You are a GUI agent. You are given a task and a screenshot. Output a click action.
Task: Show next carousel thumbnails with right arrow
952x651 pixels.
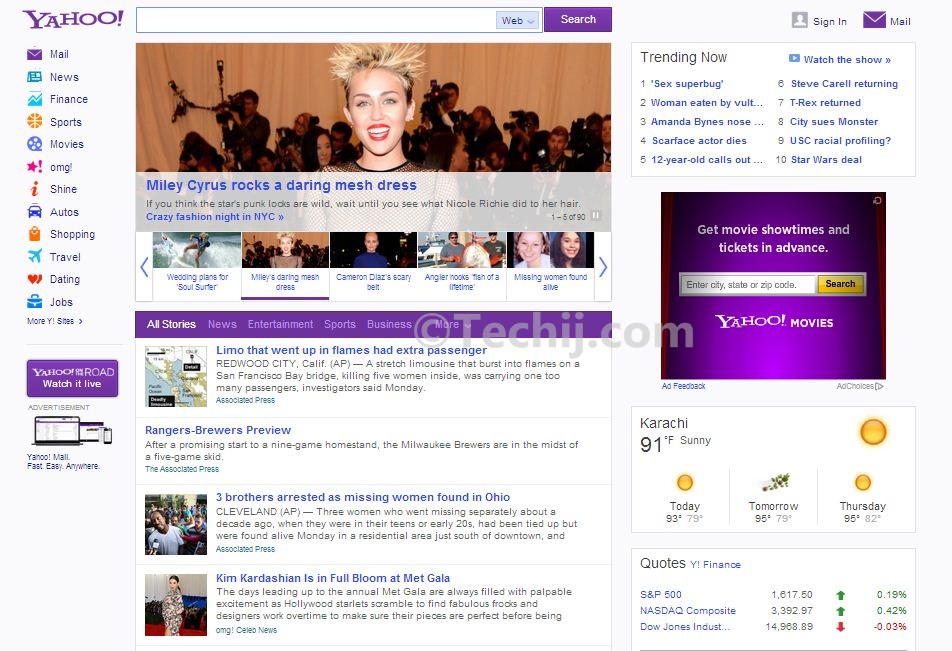pos(603,267)
